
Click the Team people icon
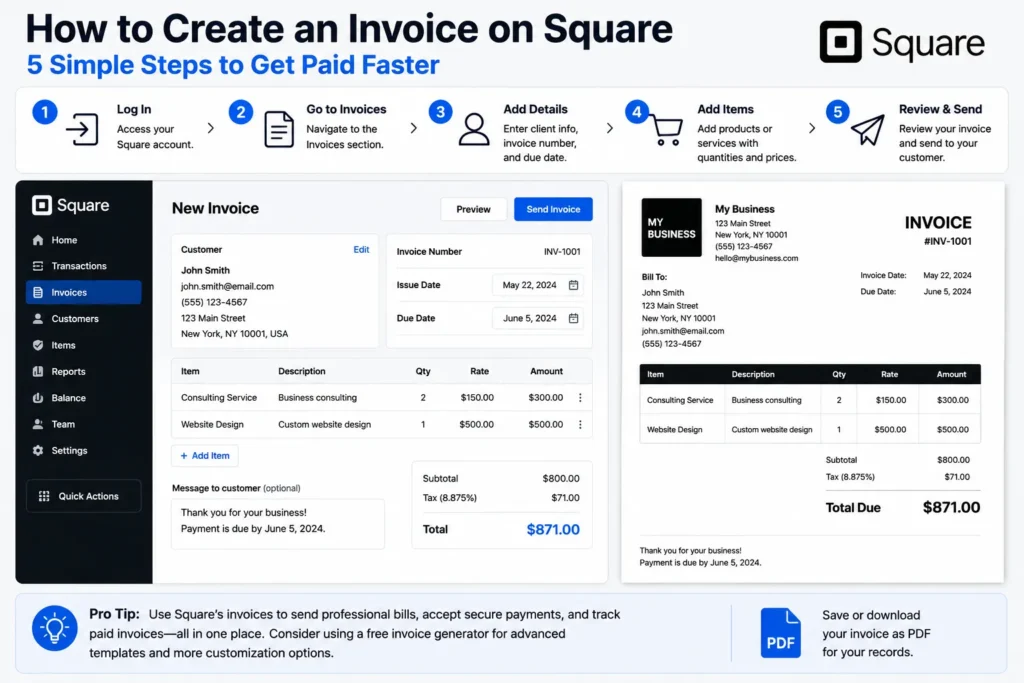click(38, 424)
